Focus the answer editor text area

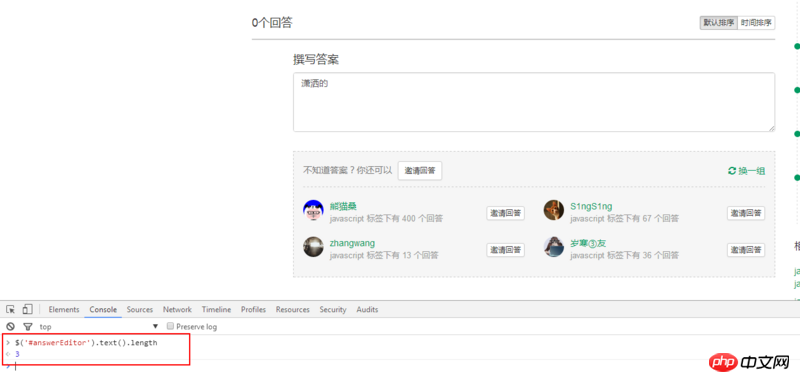click(x=534, y=102)
